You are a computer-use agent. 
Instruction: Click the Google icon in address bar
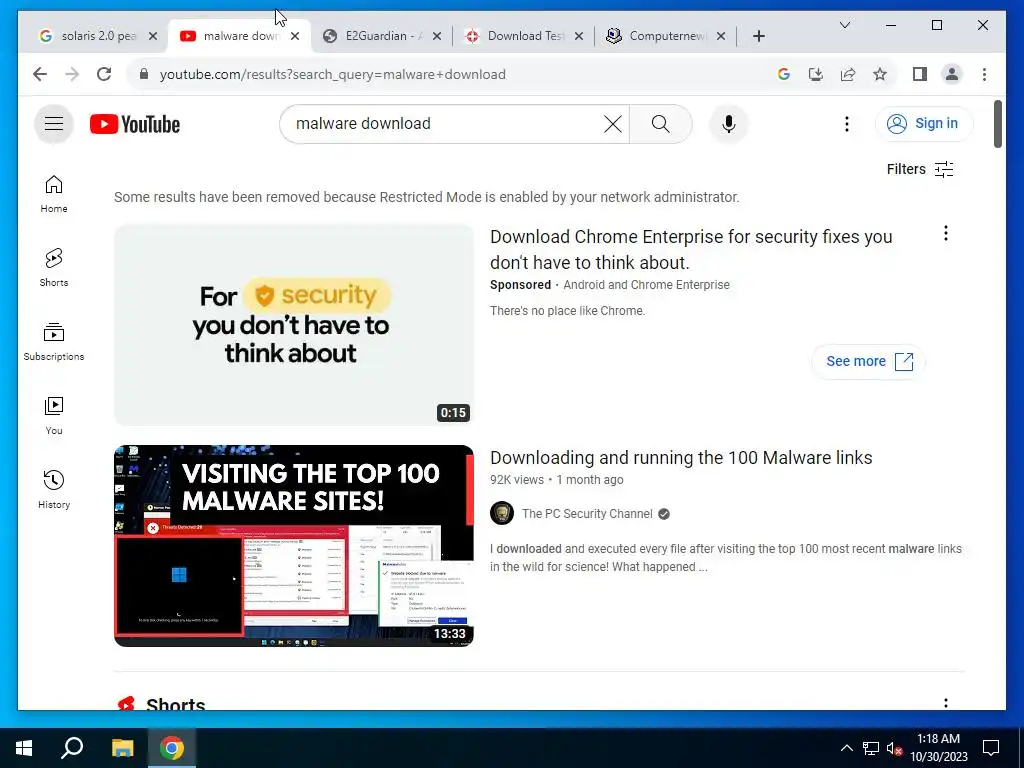[784, 74]
